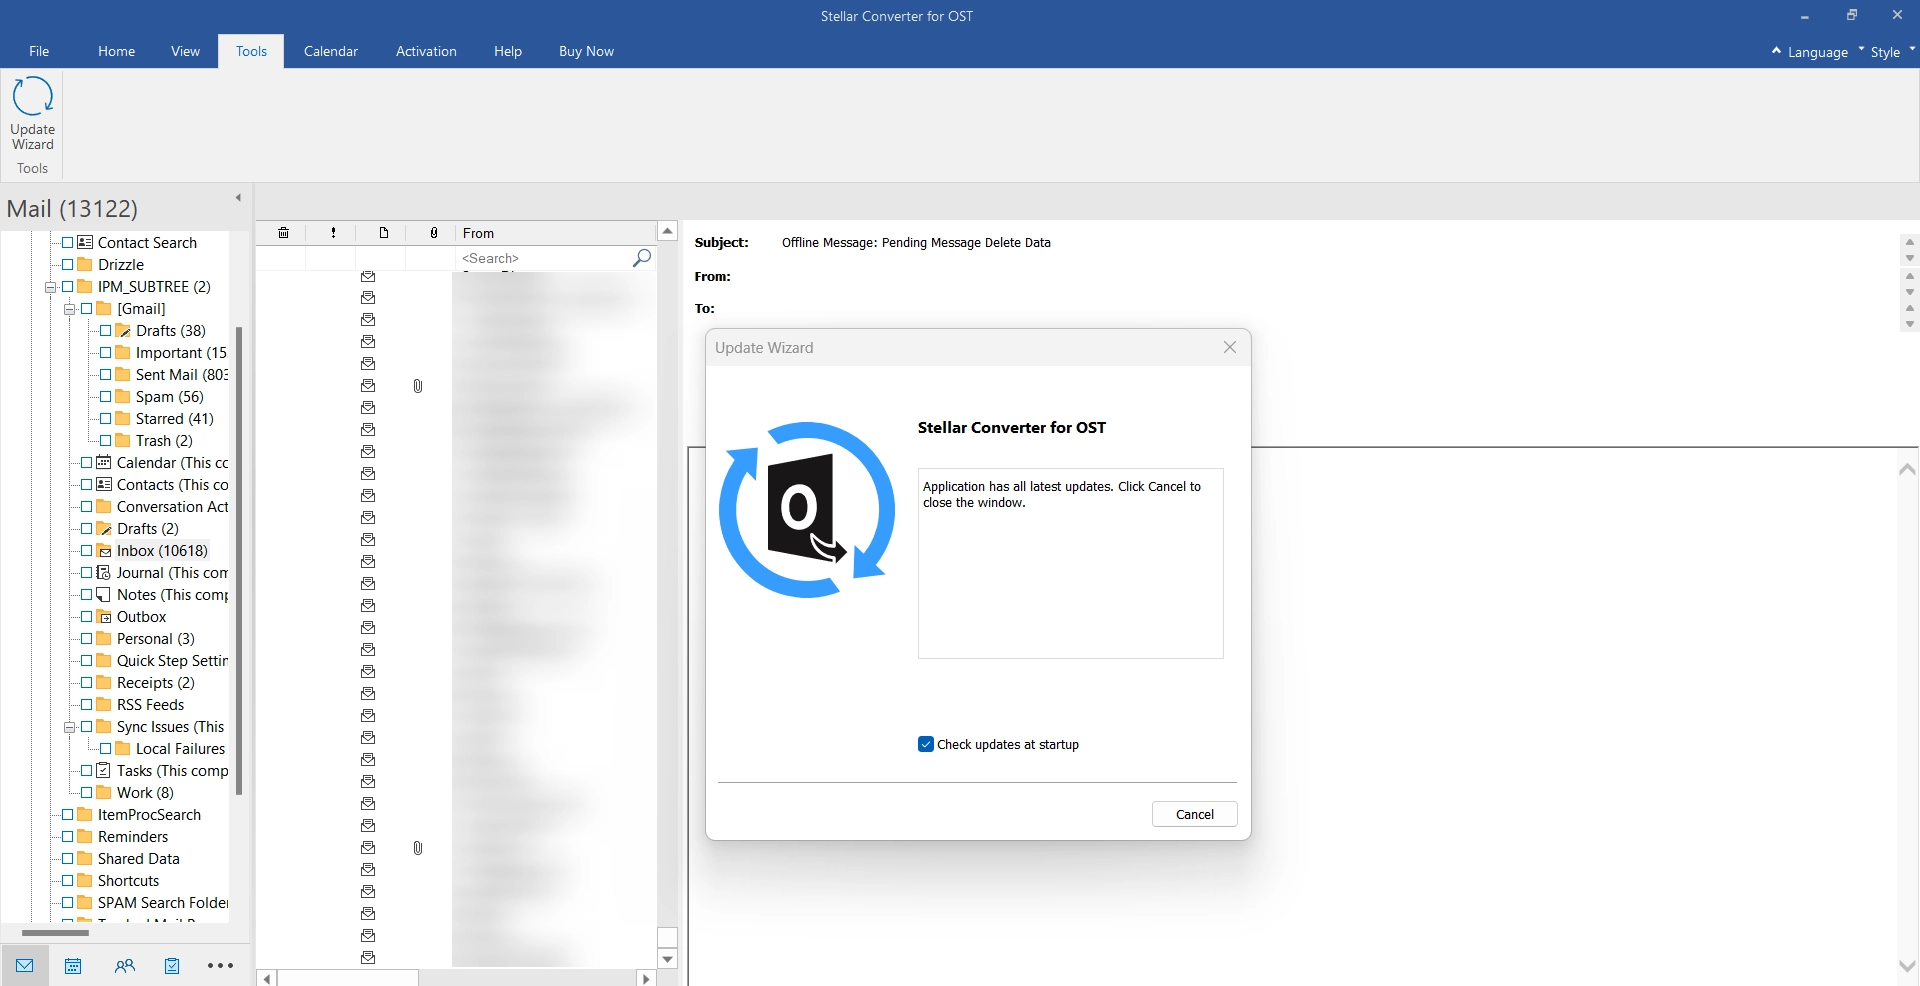
Task: Sort messages by From column
Action: coord(555,233)
